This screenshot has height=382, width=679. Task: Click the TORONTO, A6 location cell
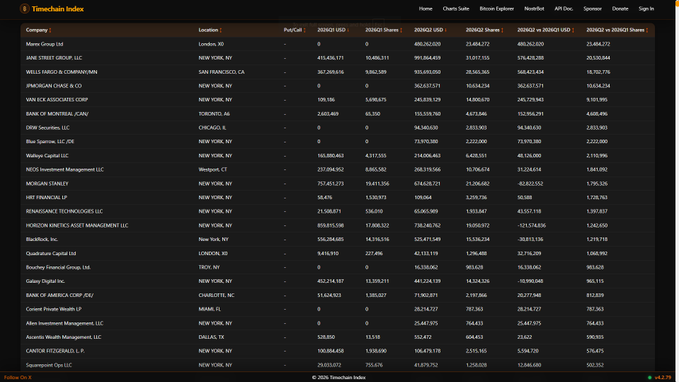pos(214,114)
